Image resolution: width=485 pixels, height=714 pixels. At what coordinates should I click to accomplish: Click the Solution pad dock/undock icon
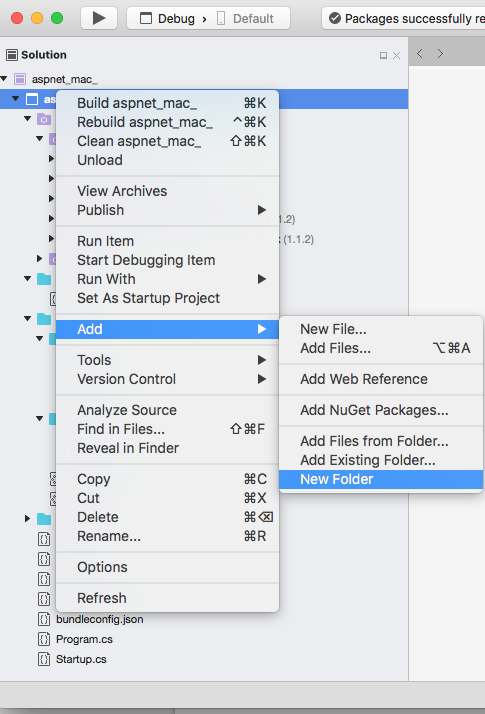383,56
